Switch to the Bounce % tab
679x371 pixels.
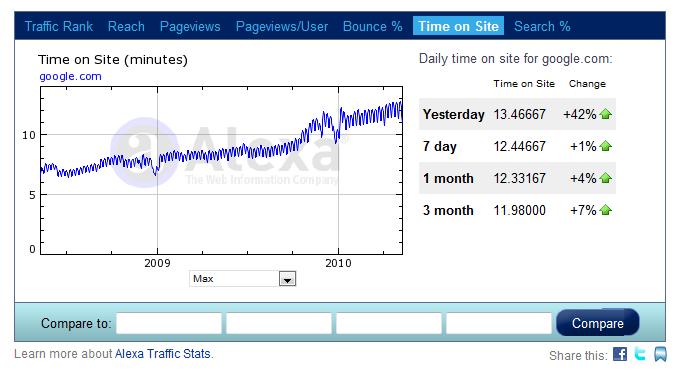(x=372, y=26)
